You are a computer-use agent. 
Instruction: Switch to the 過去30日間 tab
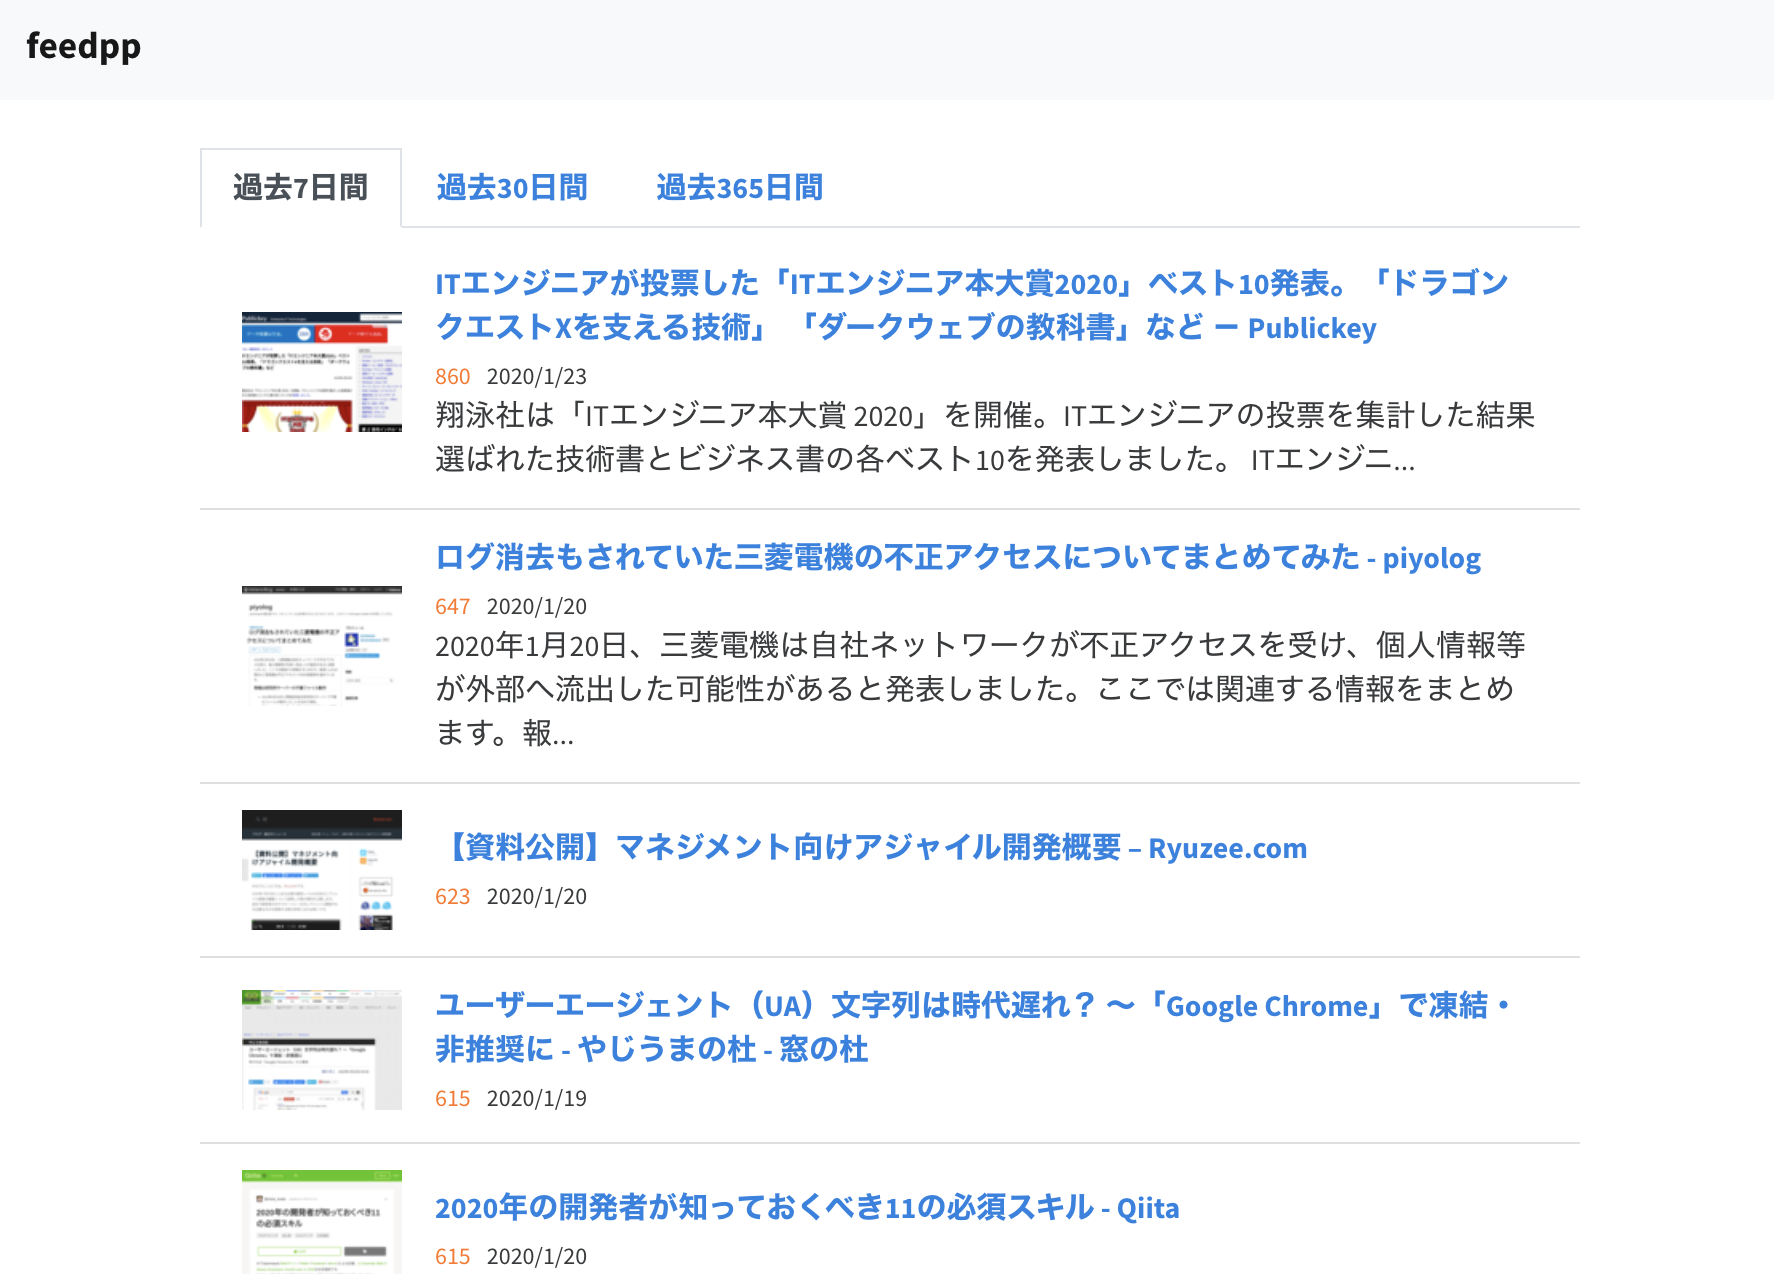[x=511, y=187]
